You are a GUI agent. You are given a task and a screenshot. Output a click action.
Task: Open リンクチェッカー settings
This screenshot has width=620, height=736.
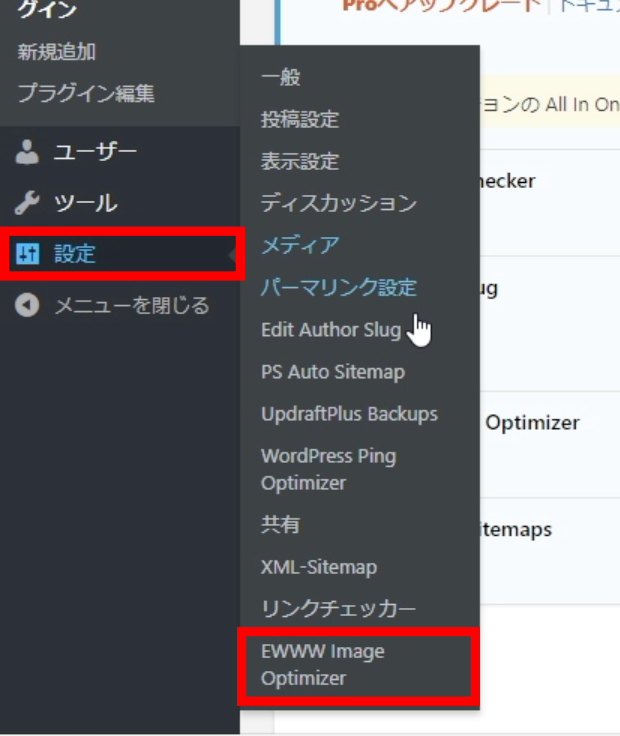tap(338, 609)
